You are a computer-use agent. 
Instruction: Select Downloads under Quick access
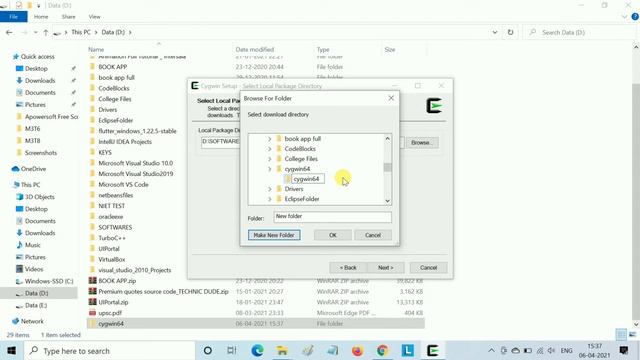pyautogui.click(x=40, y=81)
